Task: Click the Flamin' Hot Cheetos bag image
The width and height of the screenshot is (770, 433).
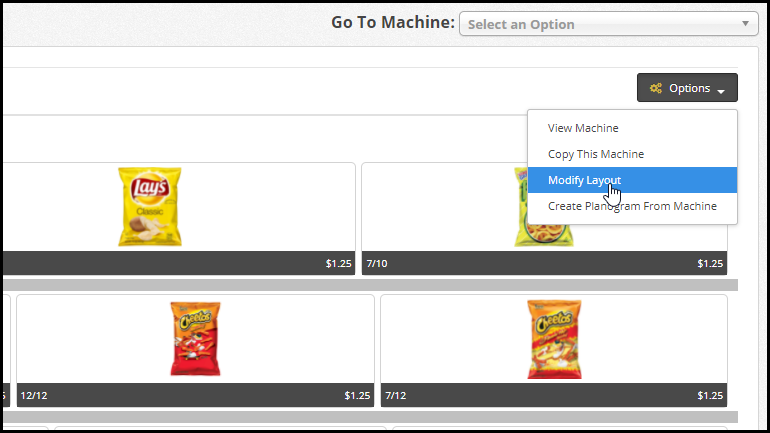Action: click(554, 339)
